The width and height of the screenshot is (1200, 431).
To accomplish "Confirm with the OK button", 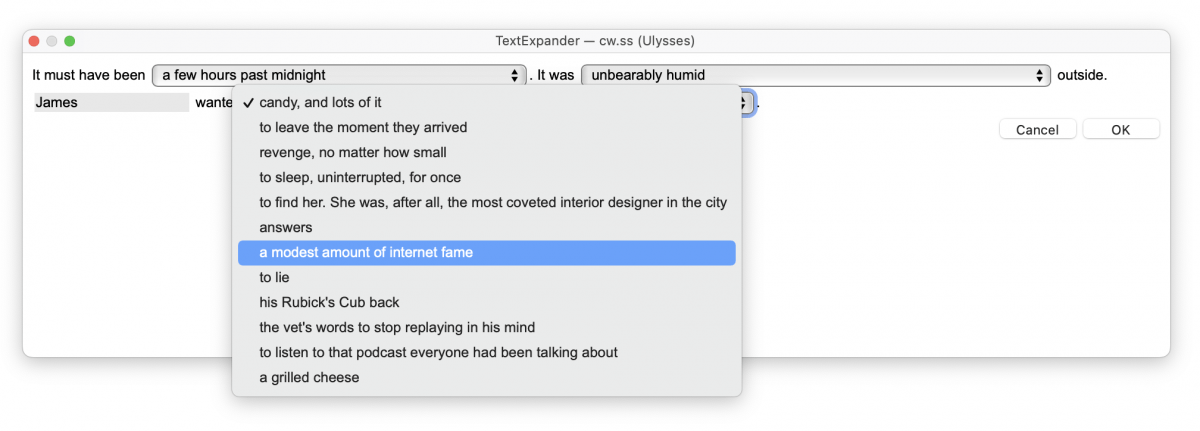I will point(1121,129).
